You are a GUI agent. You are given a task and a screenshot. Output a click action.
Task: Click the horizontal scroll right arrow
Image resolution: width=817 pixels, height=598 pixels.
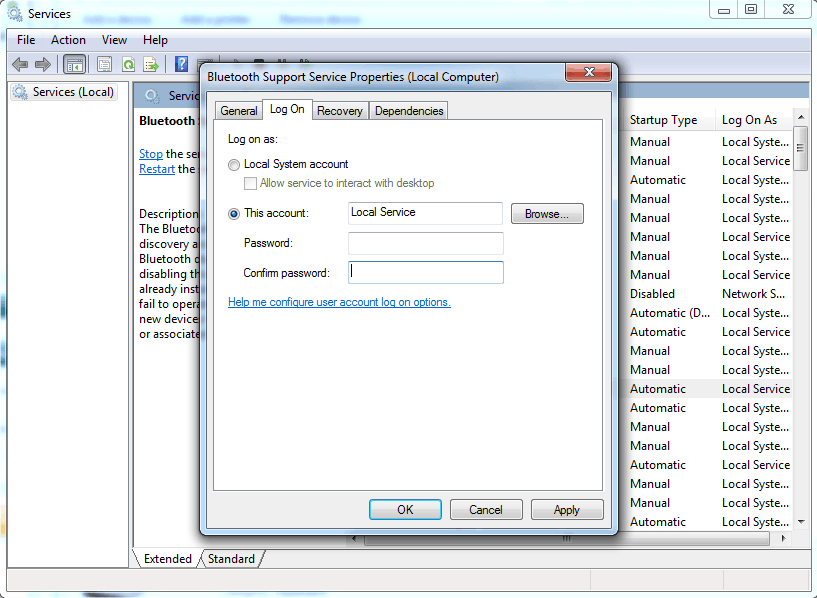pos(783,539)
